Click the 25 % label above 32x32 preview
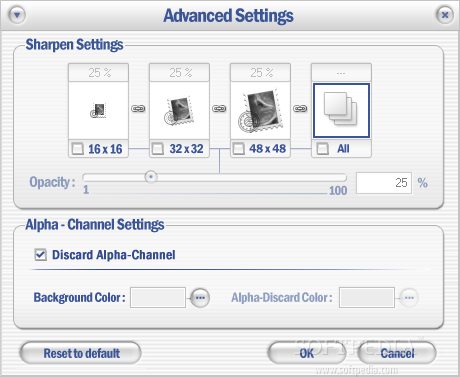The height and width of the screenshot is (377, 460). (181, 72)
